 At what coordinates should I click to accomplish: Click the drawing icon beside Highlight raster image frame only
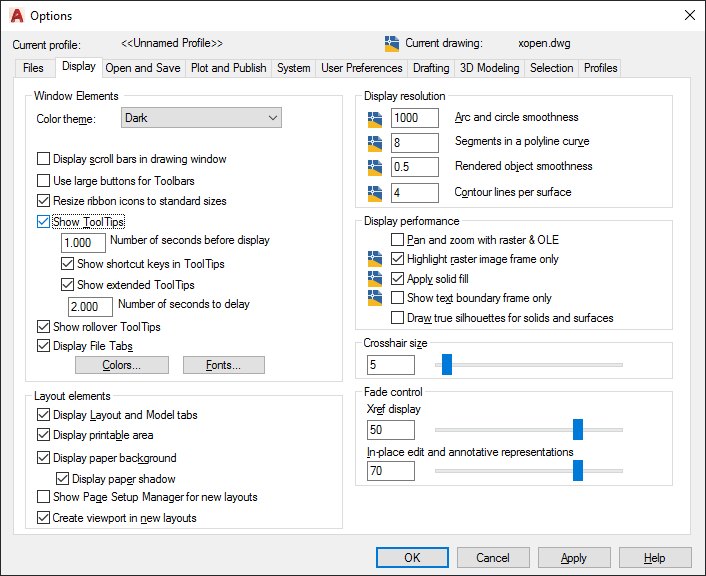375,259
